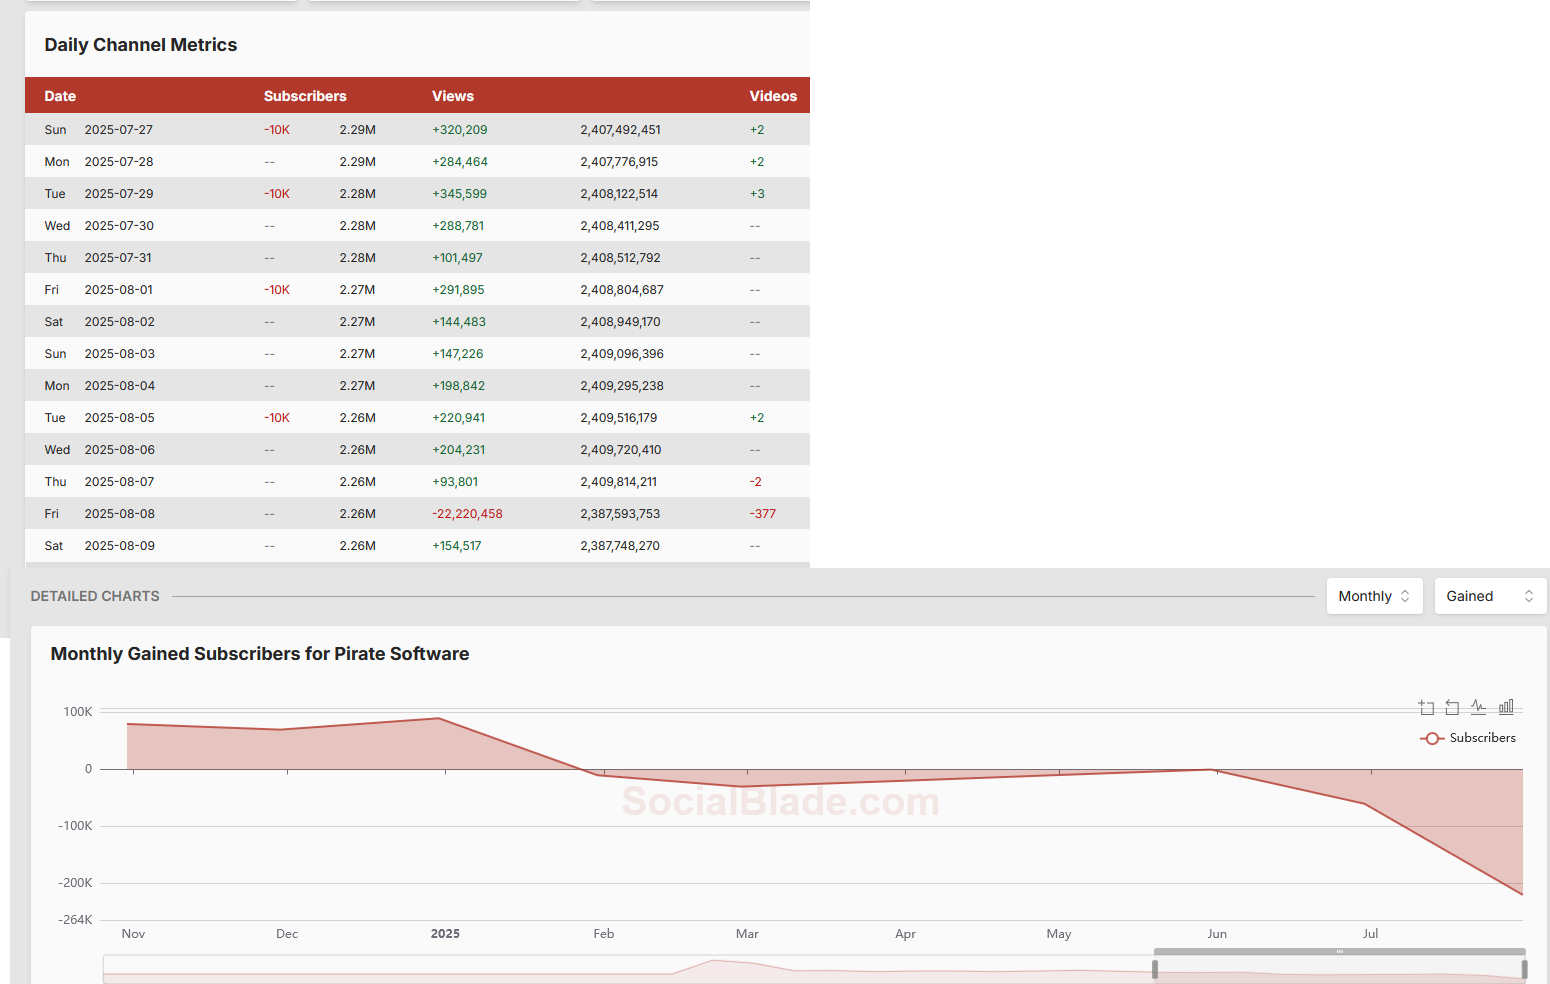Click the +345,599 views gain value
Image resolution: width=1550 pixels, height=984 pixels.
coord(460,194)
